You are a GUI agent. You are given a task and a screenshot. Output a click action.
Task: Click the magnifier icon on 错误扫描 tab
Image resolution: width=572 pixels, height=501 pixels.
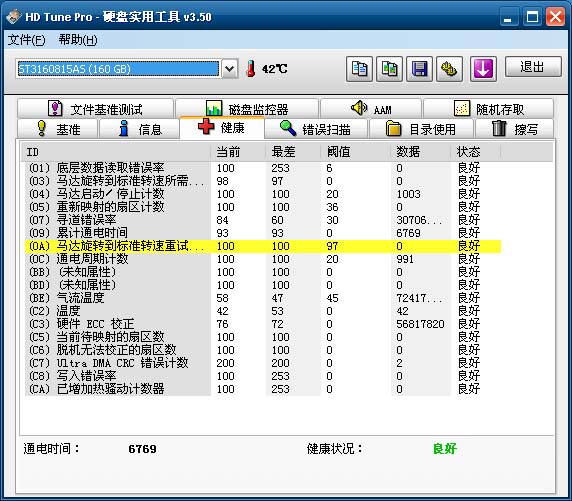click(x=288, y=128)
